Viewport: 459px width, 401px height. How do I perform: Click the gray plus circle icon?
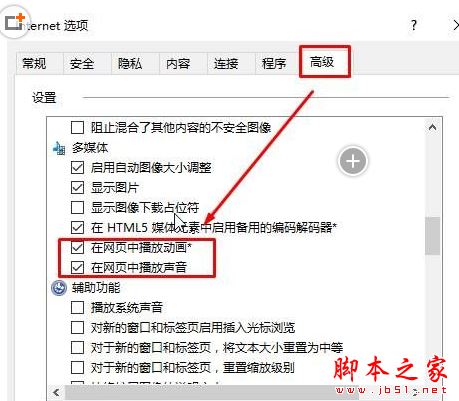(x=353, y=161)
